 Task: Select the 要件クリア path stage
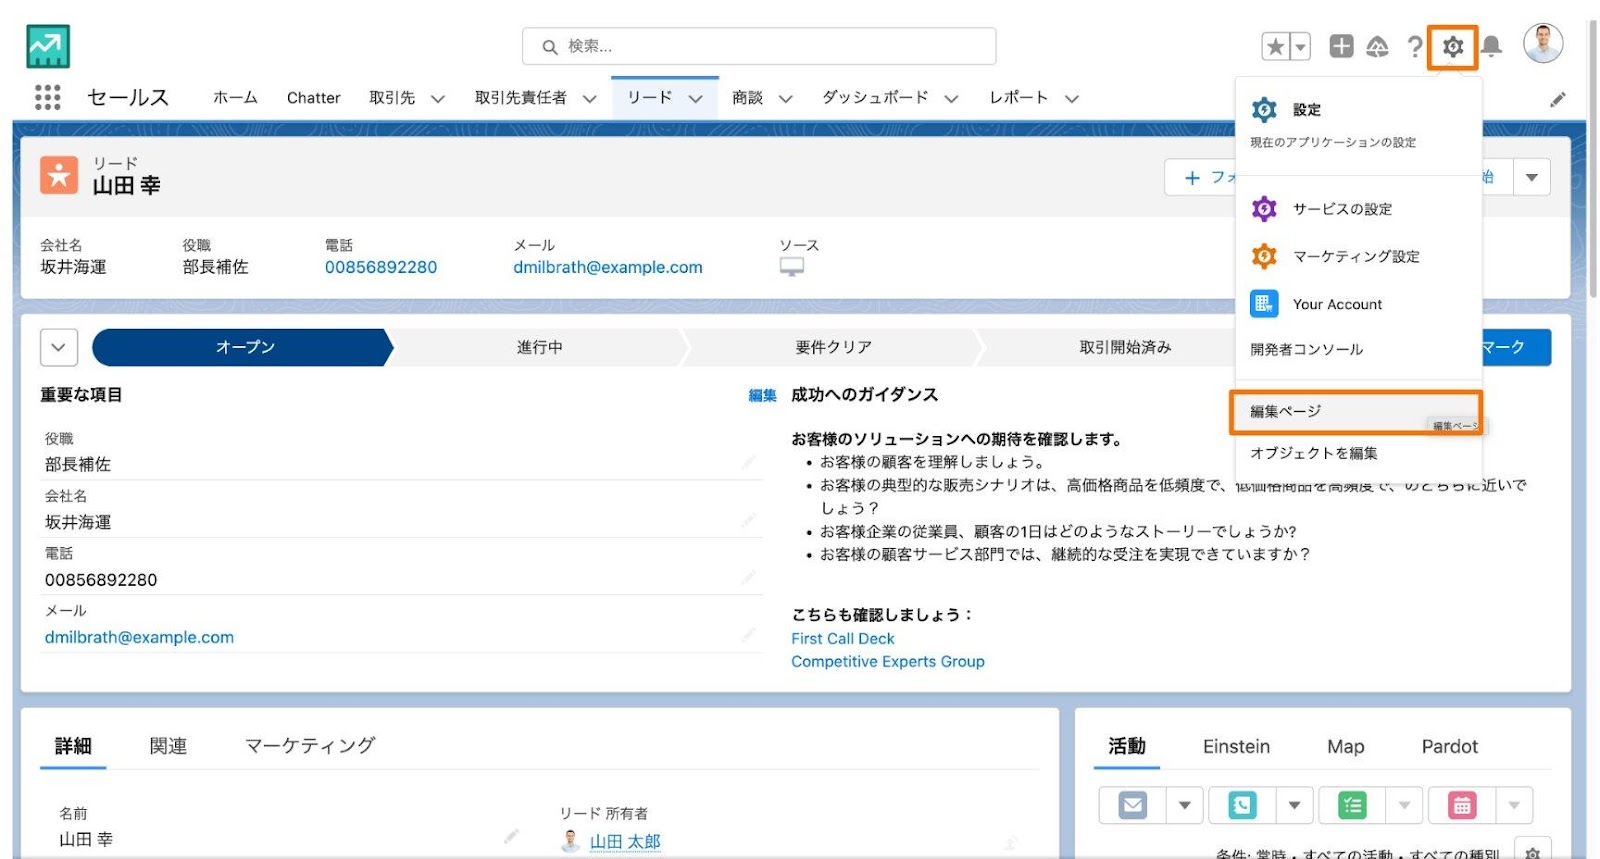point(833,347)
